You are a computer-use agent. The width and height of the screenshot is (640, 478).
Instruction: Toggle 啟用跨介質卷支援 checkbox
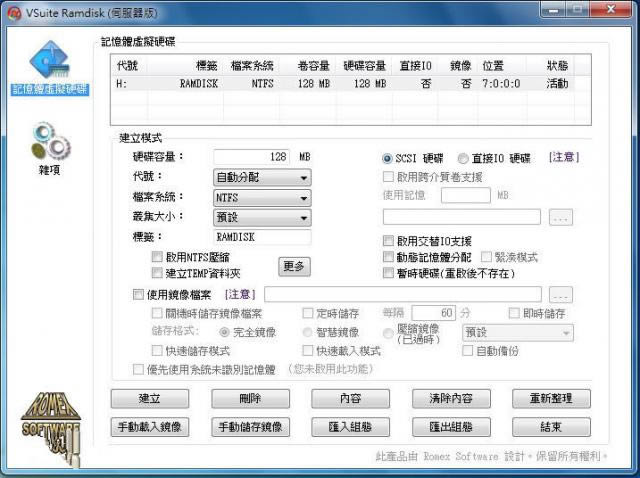coord(388,177)
